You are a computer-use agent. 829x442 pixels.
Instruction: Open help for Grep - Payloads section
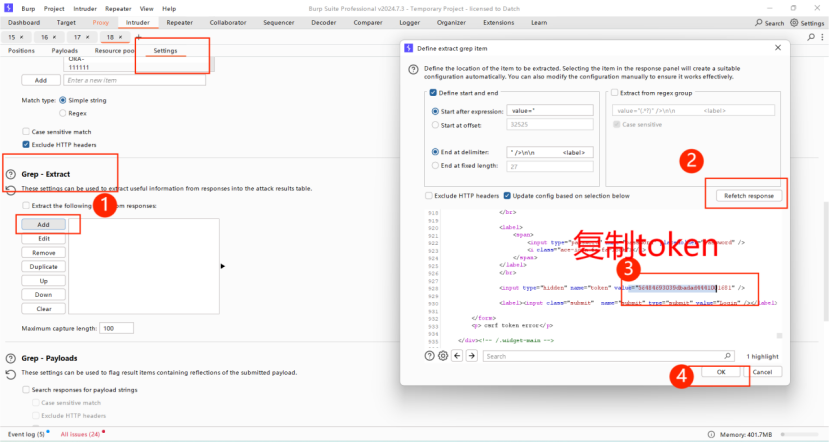11,358
